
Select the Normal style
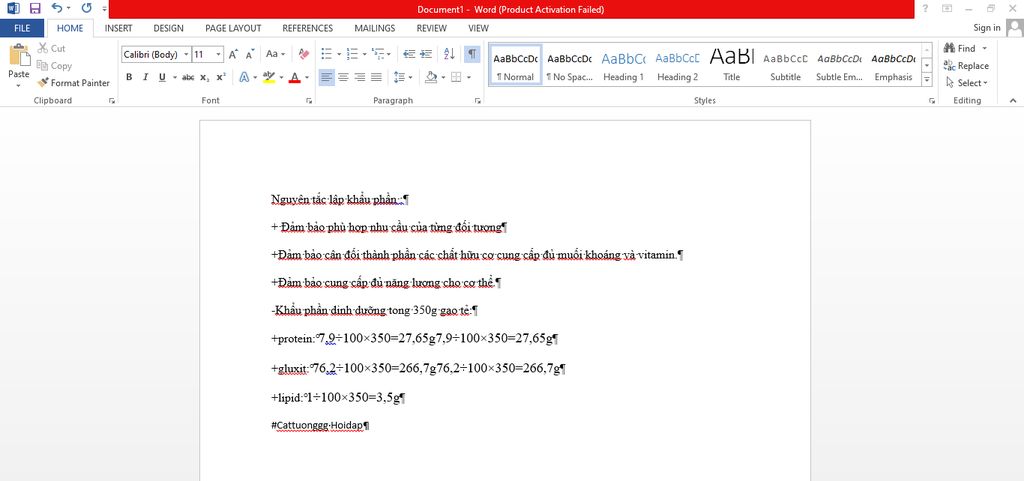click(515, 65)
